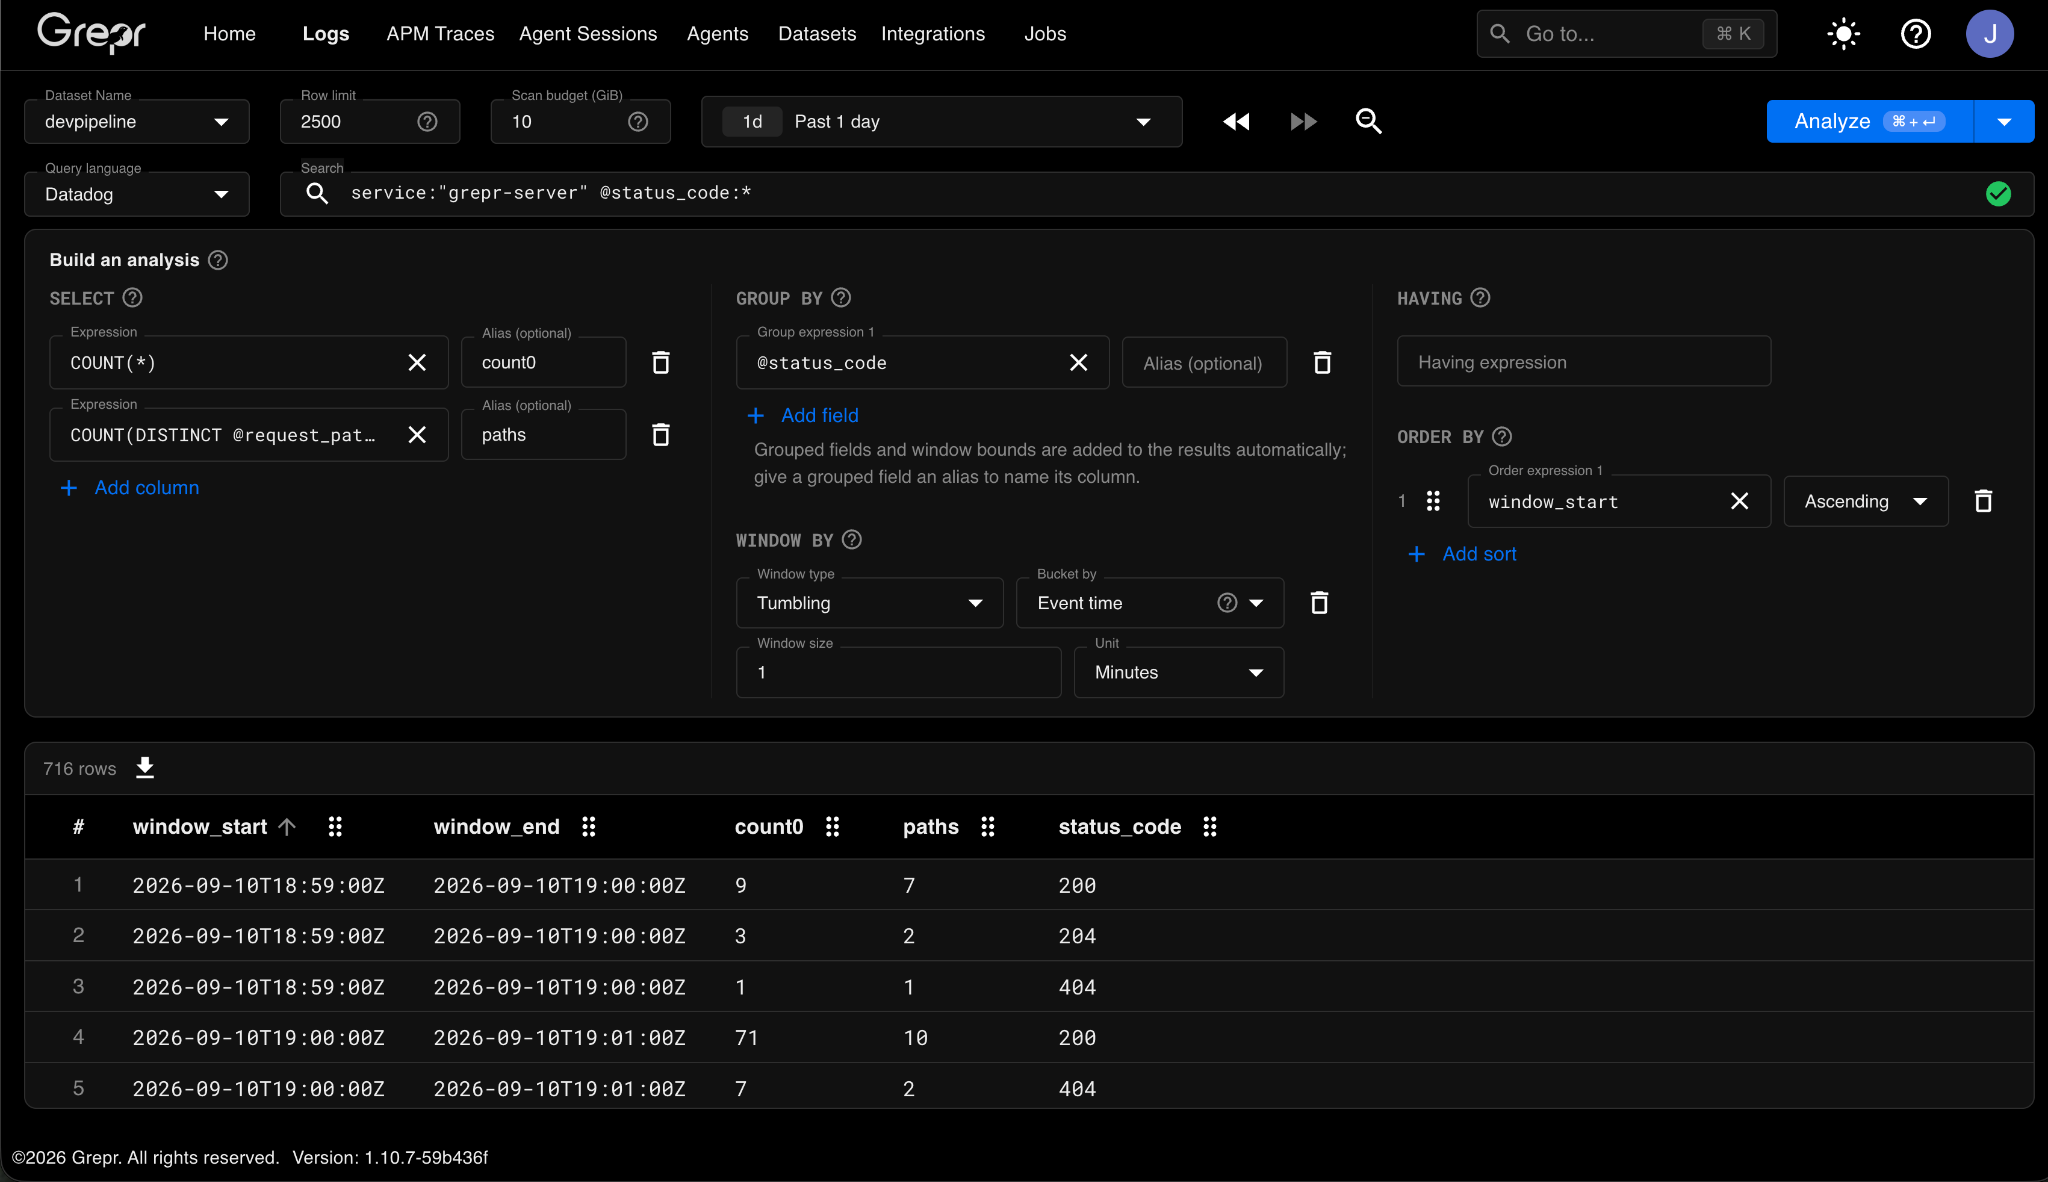Image resolution: width=2048 pixels, height=1182 pixels.
Task: Open the Window type Tumbling dropdown
Action: (869, 603)
